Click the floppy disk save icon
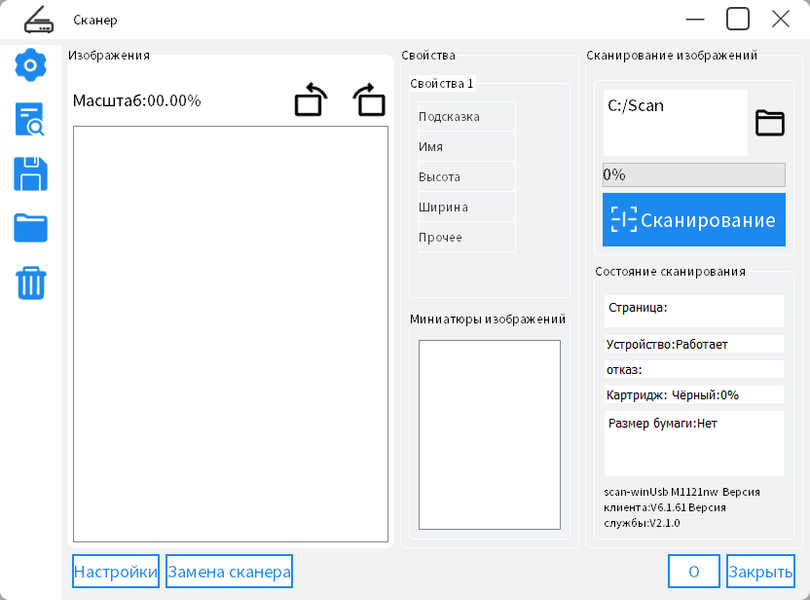The image size is (810, 600). 30,174
